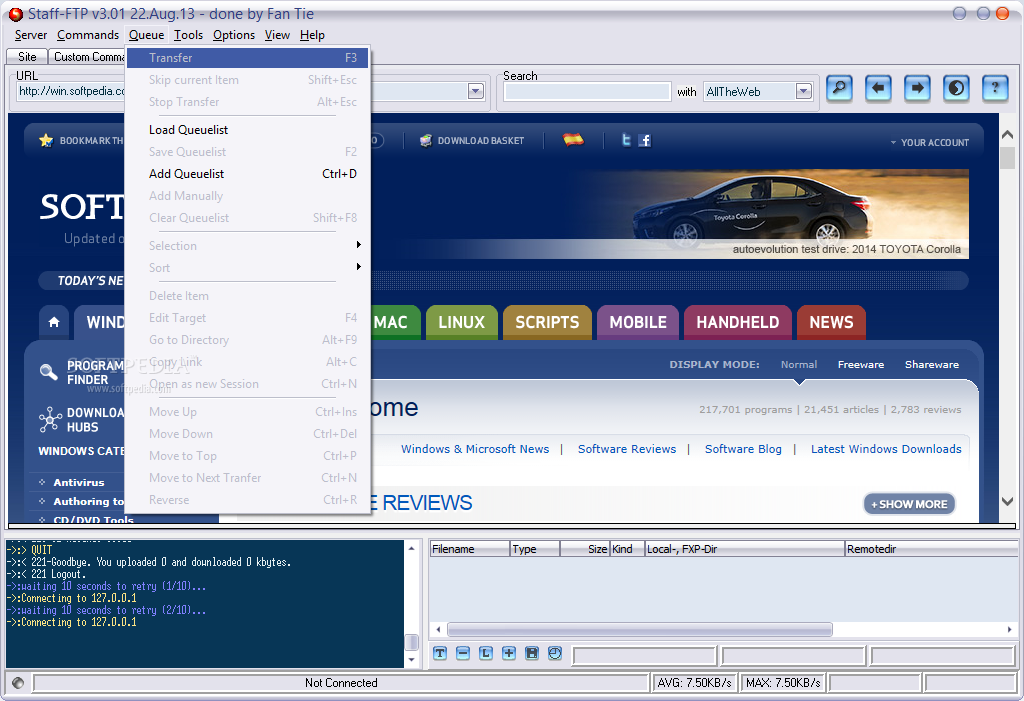Open the MOBILE category tab
This screenshot has height=701, width=1024.
pos(638,322)
